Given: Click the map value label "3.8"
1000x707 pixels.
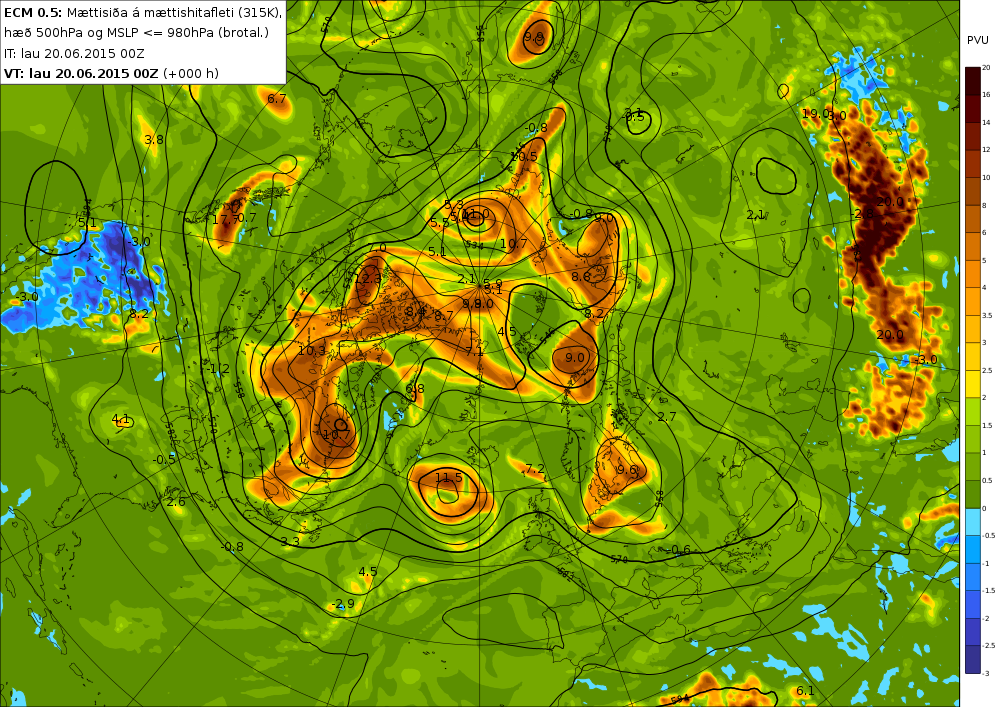Looking at the screenshot, I should tap(154, 140).
